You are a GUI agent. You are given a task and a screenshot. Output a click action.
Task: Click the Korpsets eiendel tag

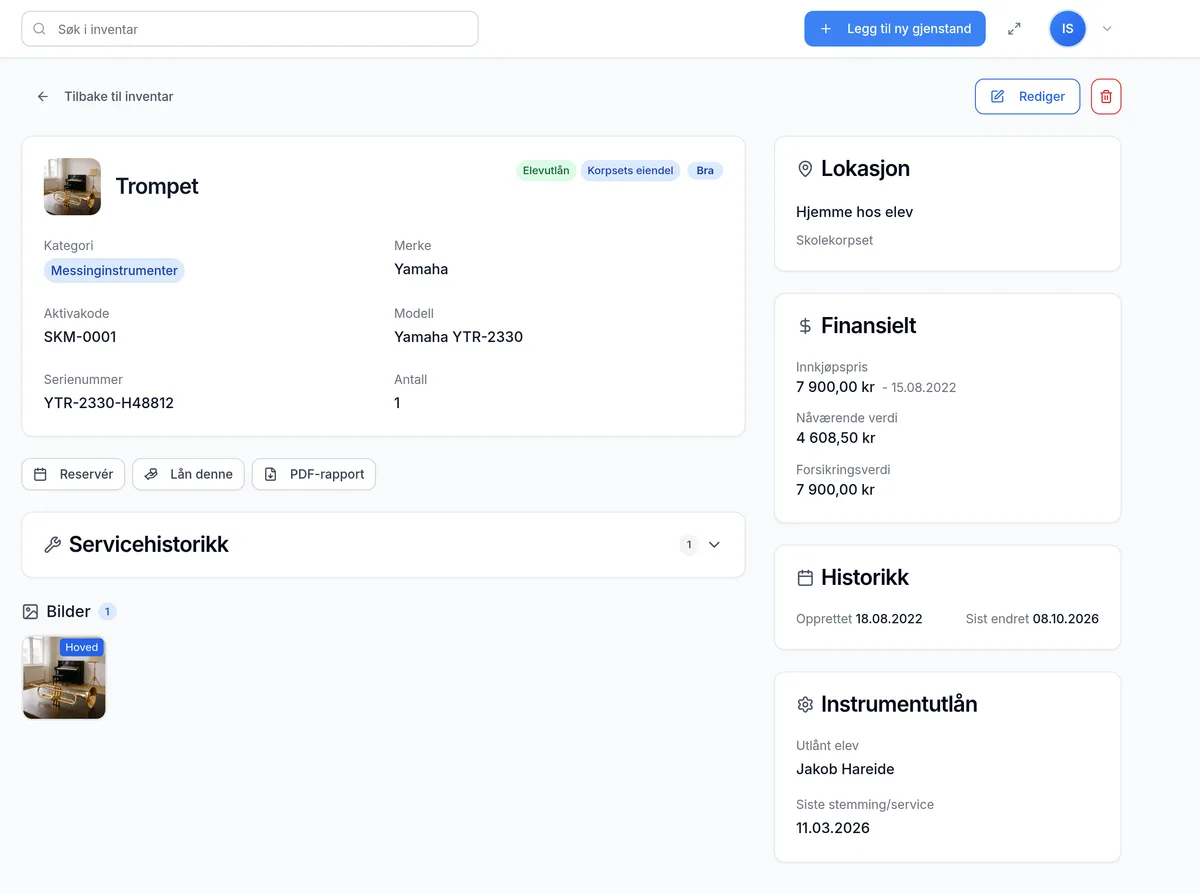tap(631, 171)
